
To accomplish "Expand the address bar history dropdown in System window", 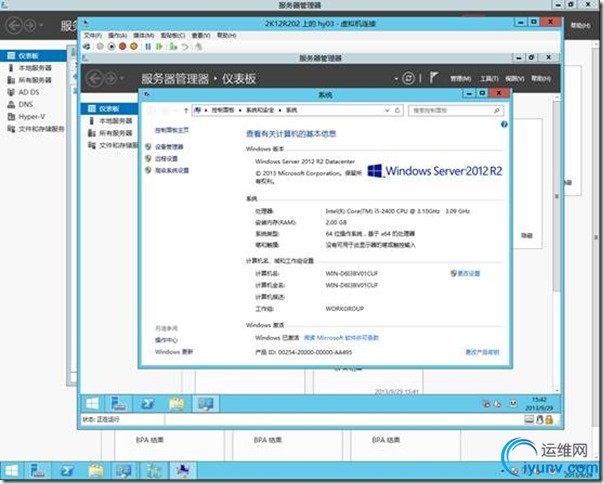I will point(387,111).
